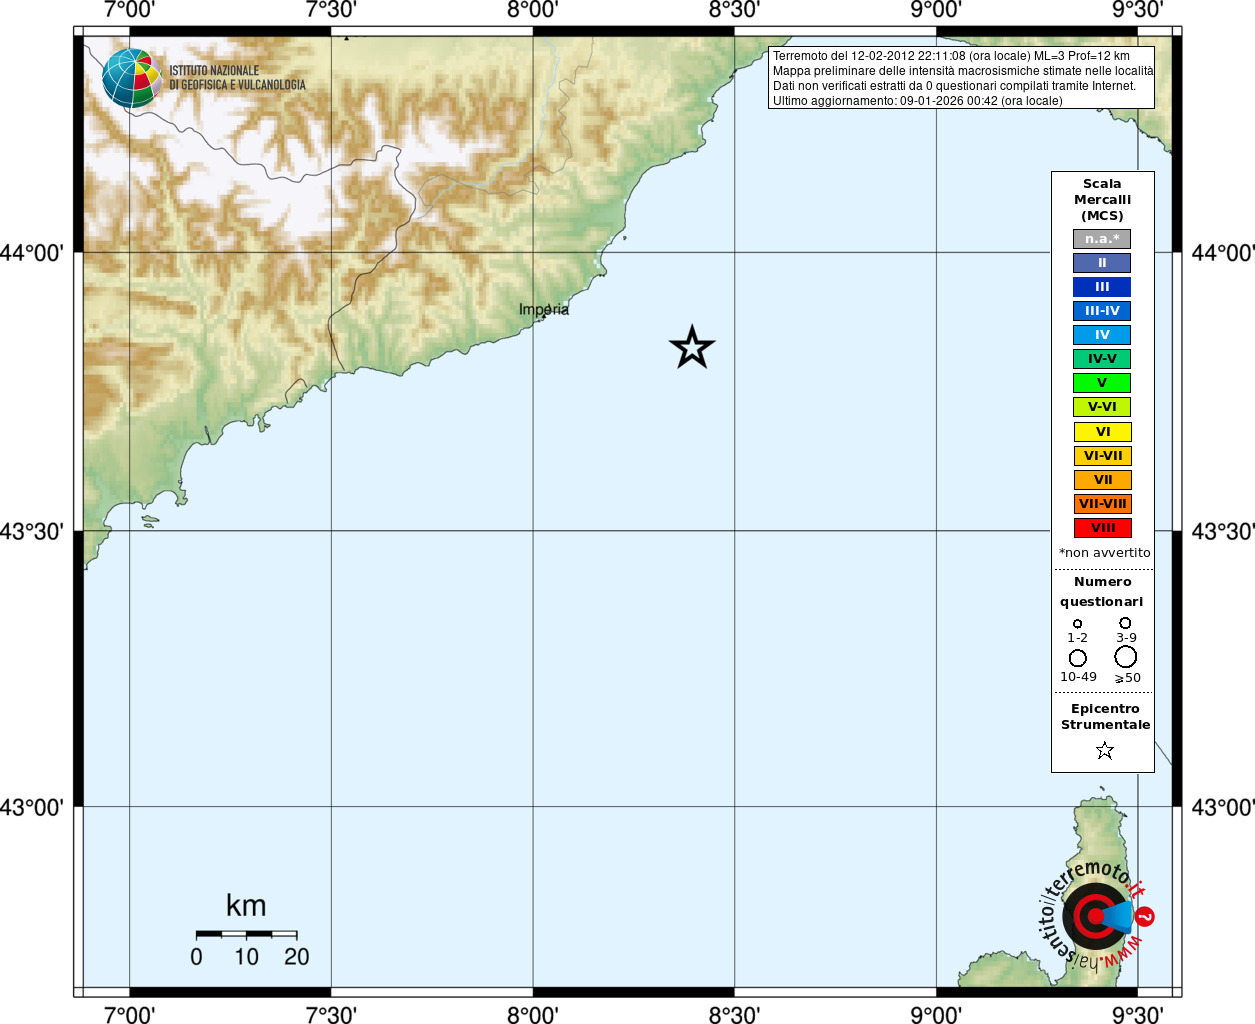
Task: Click the 7°30' label on top axis
Action: click(x=331, y=10)
